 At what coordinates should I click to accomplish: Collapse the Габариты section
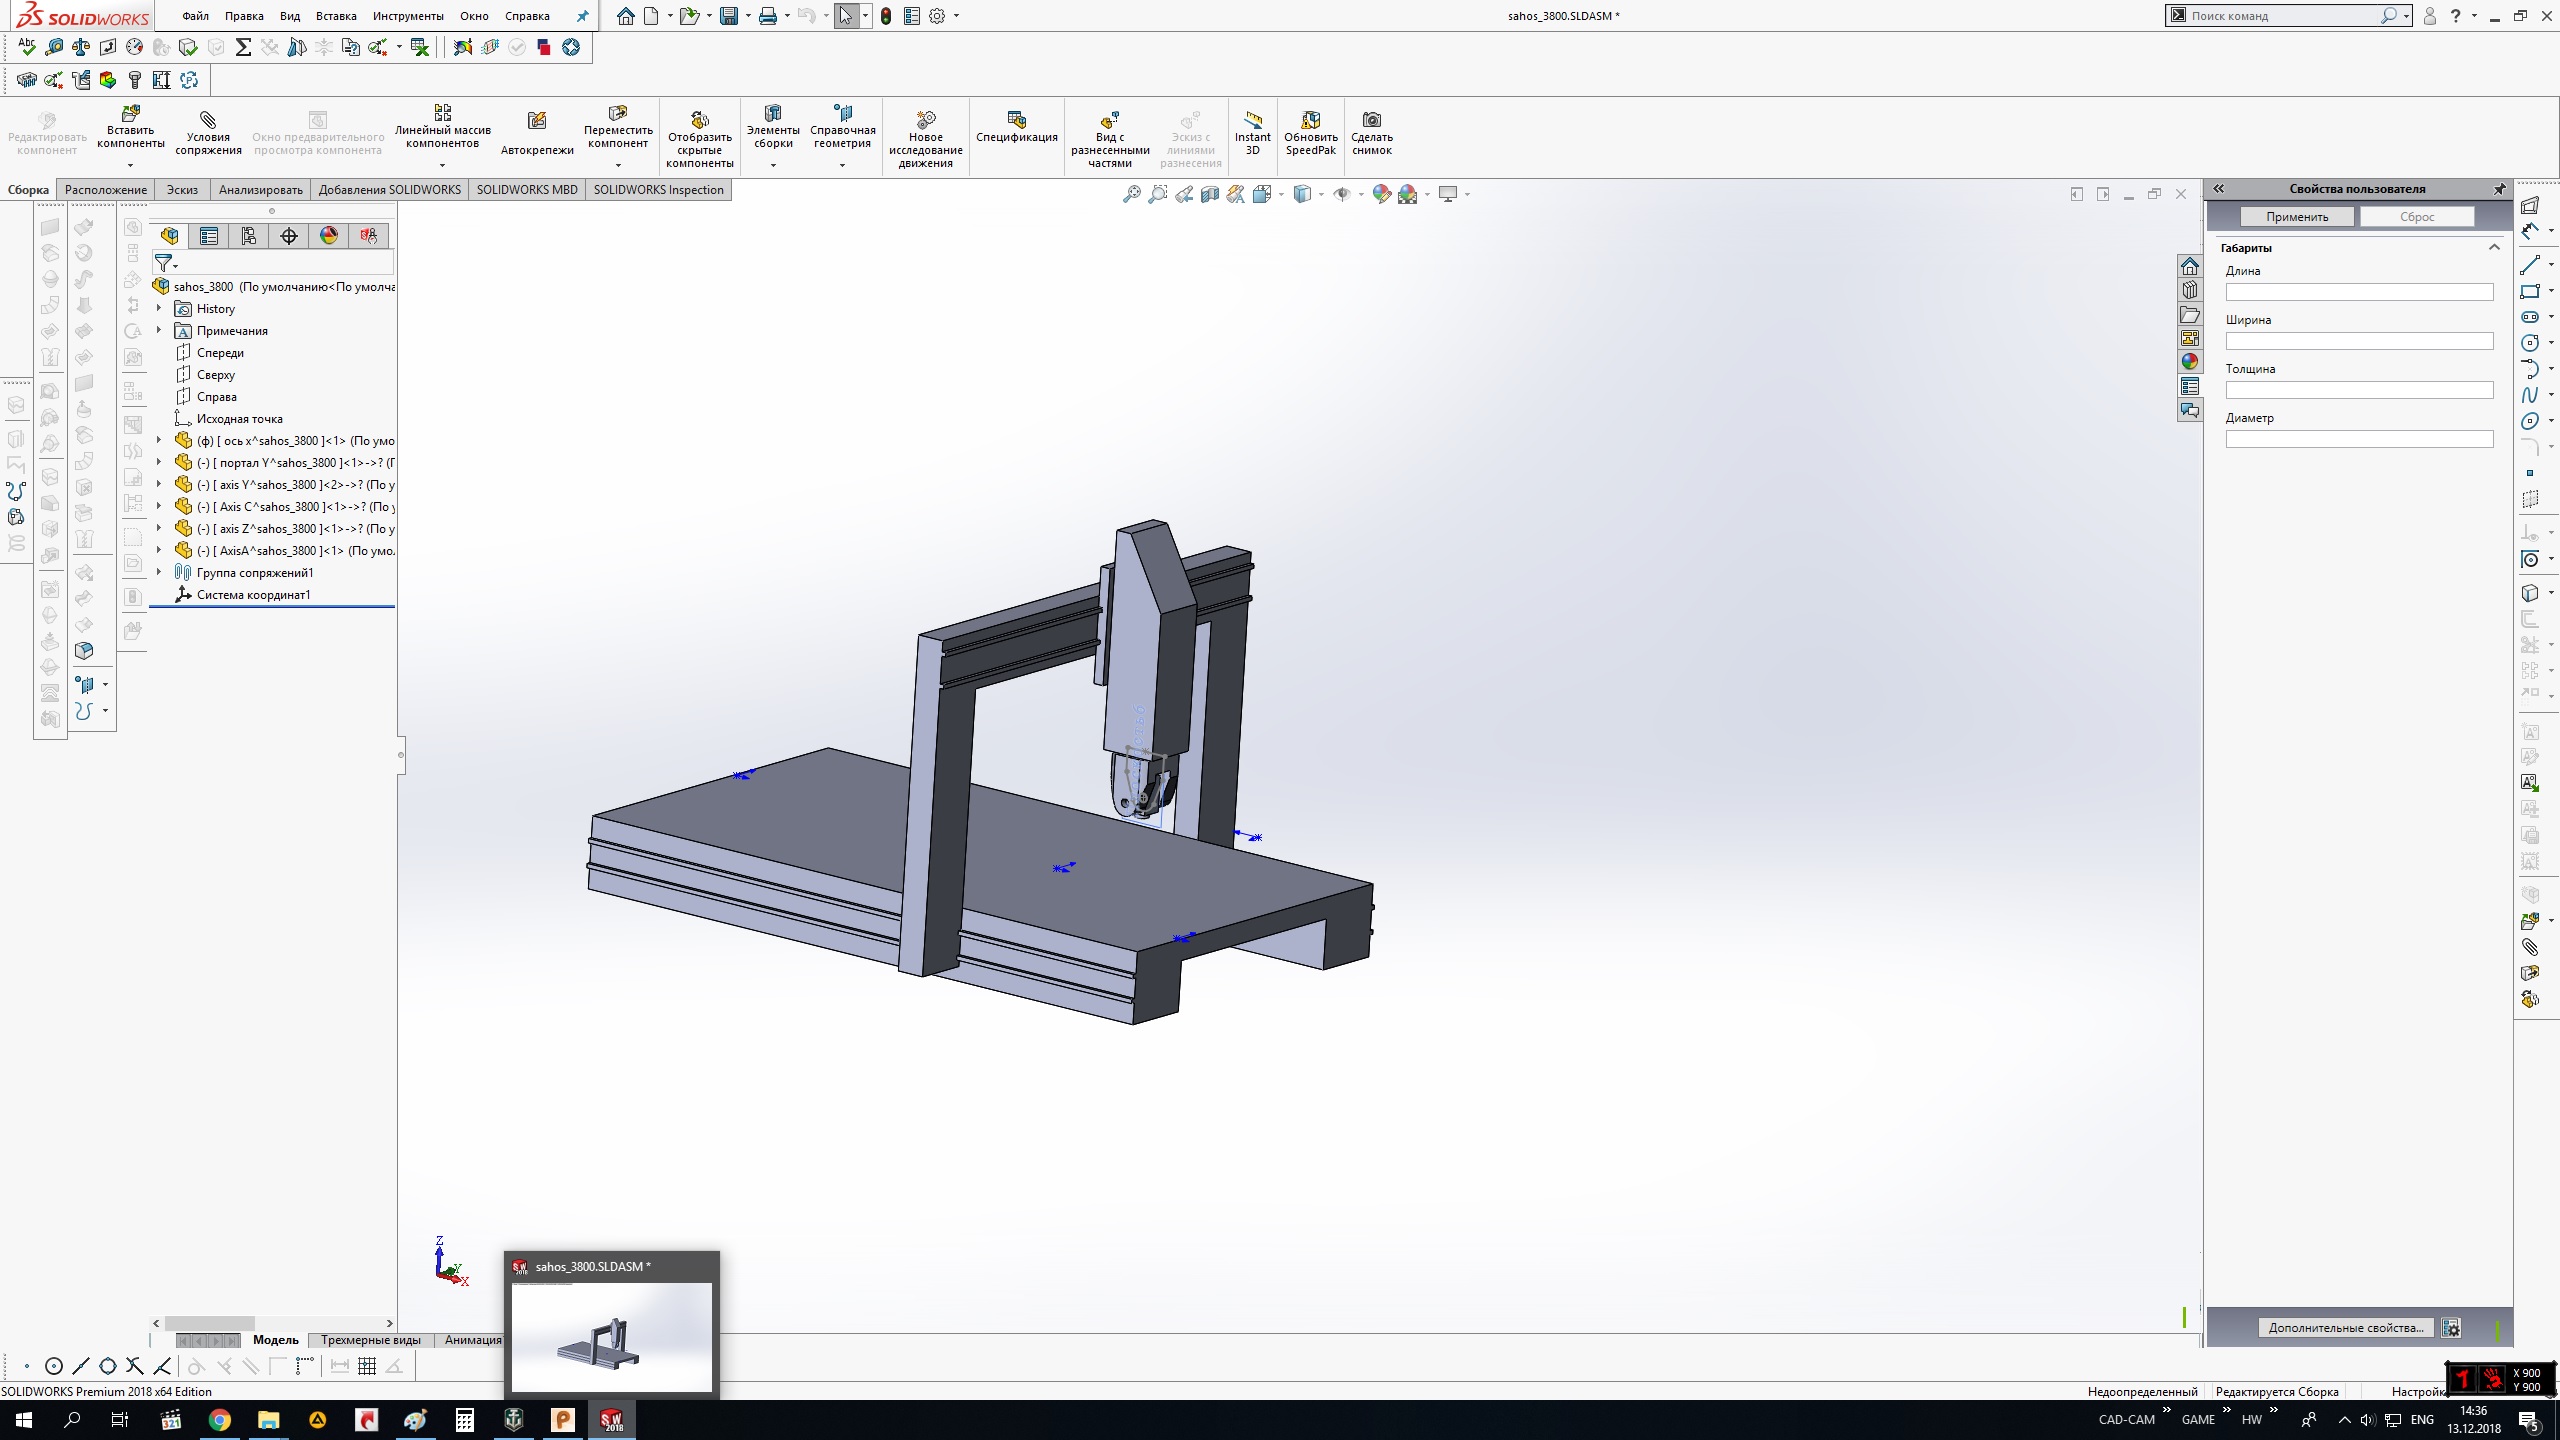[x=2494, y=247]
